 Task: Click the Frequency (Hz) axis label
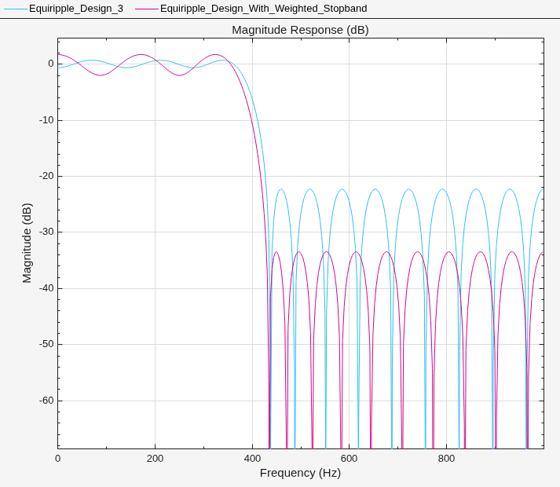(300, 473)
